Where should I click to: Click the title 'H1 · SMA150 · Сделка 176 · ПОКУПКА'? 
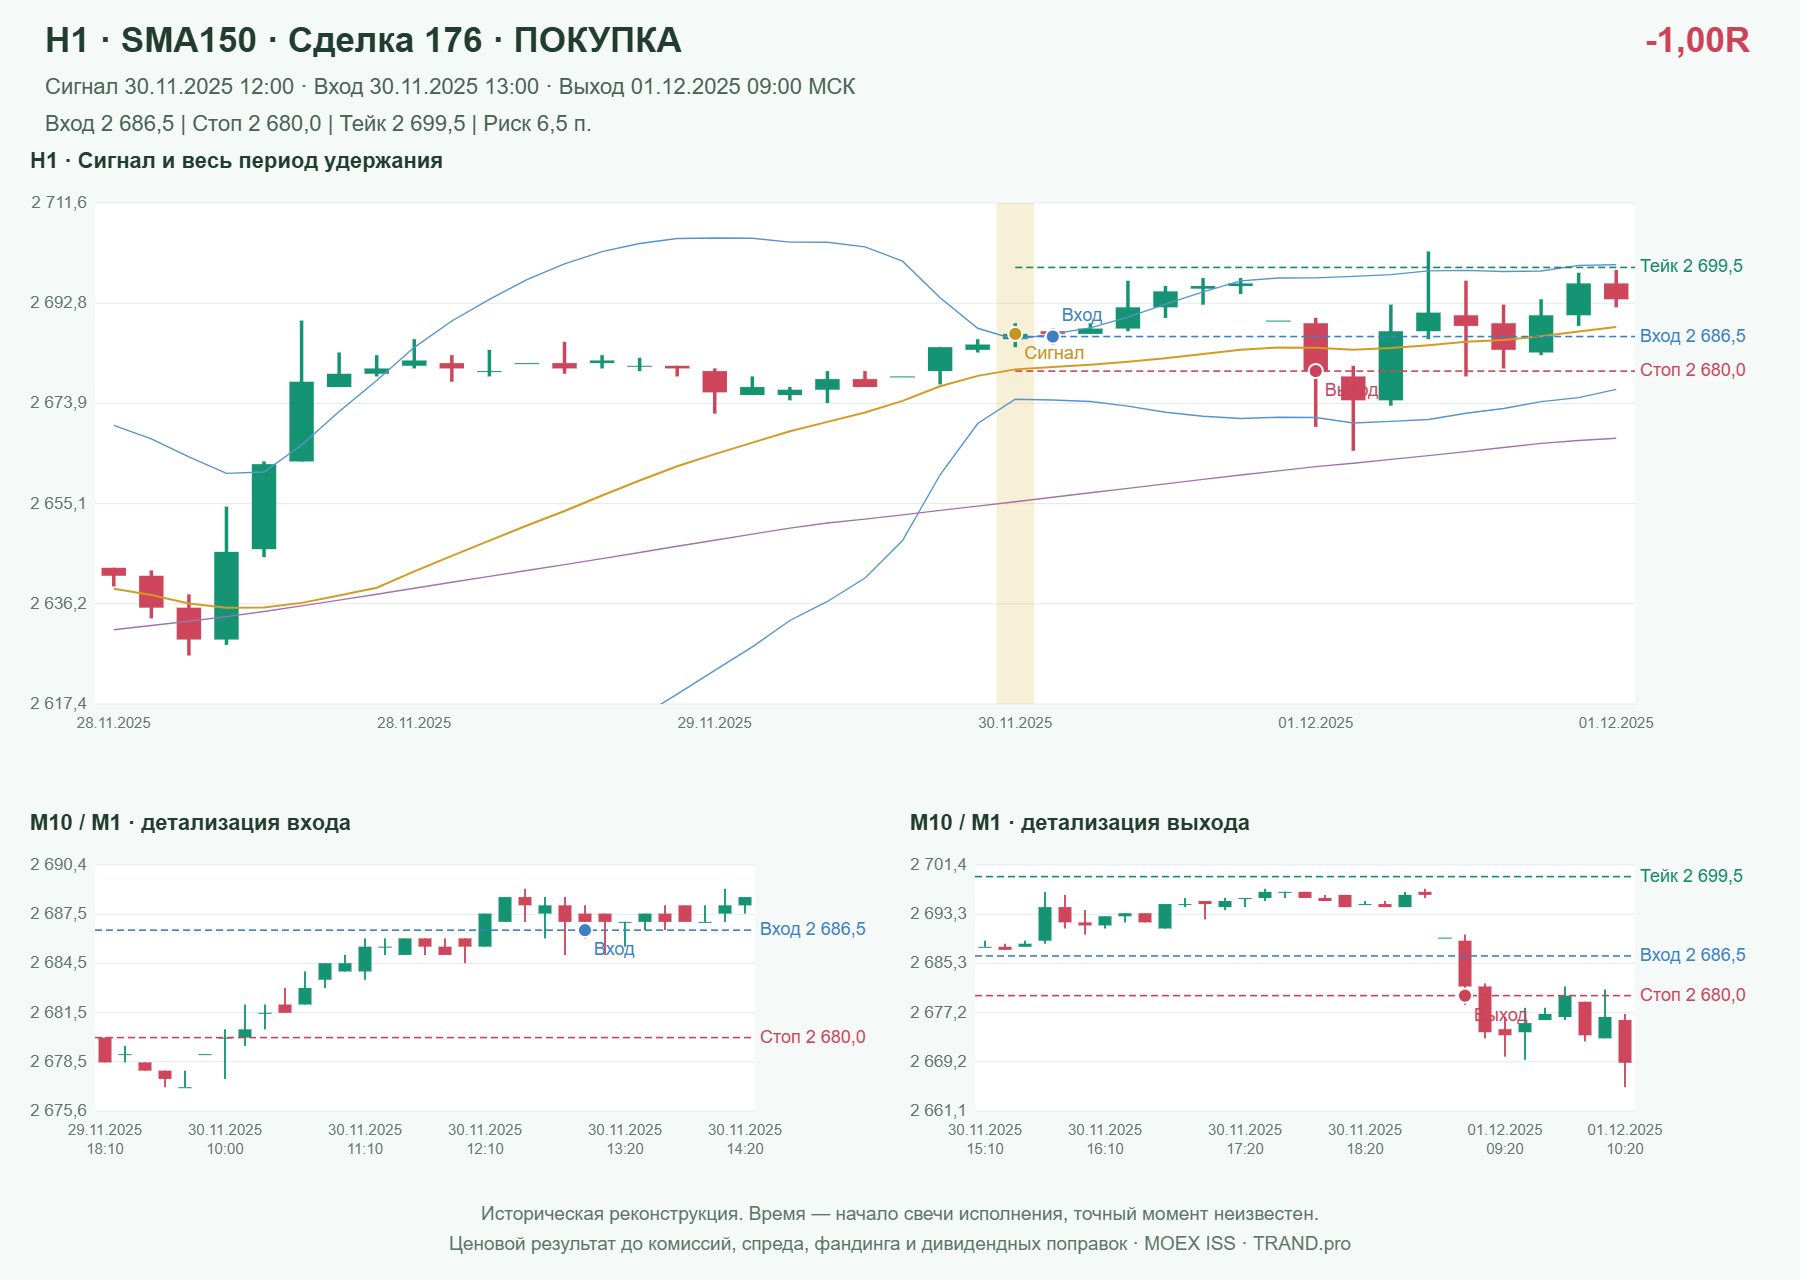click(x=363, y=40)
